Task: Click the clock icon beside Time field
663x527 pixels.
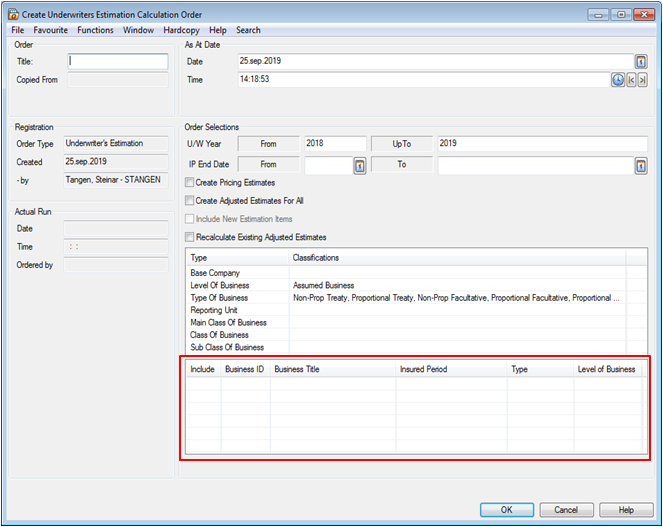Action: pyautogui.click(x=618, y=80)
